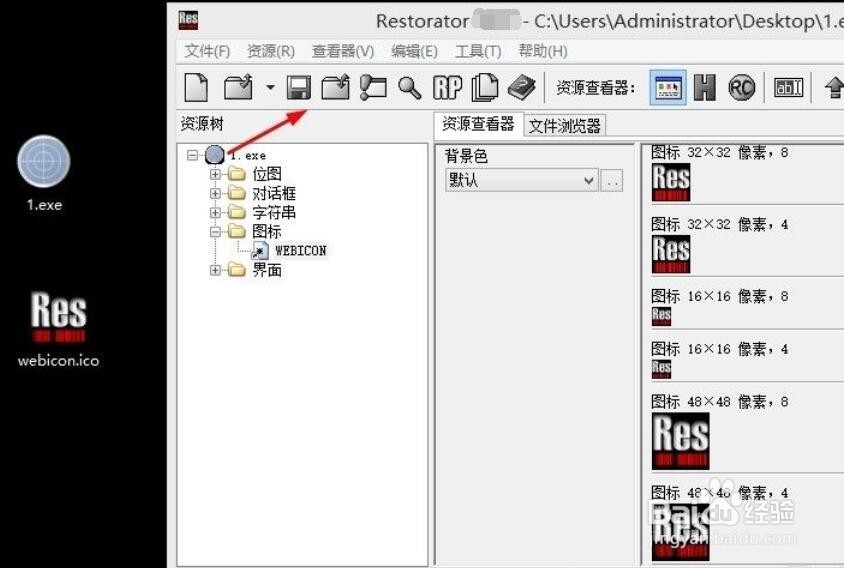Expand the 位图 folder node

[215, 174]
